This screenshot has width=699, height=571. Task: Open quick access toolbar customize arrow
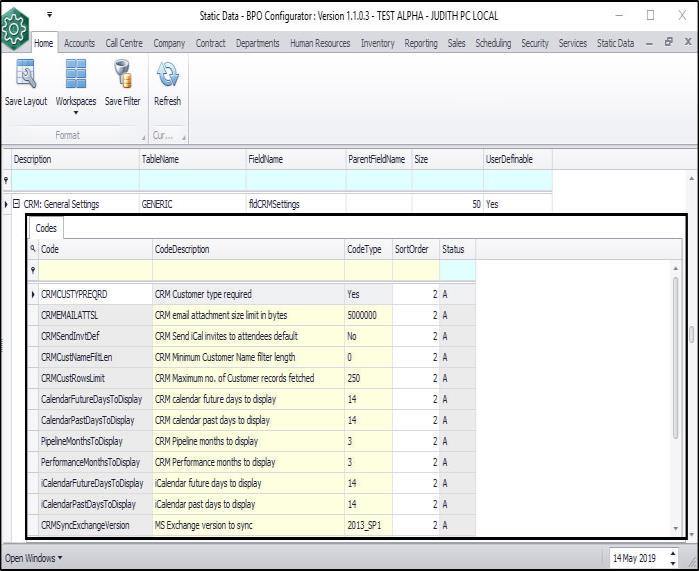[49, 15]
